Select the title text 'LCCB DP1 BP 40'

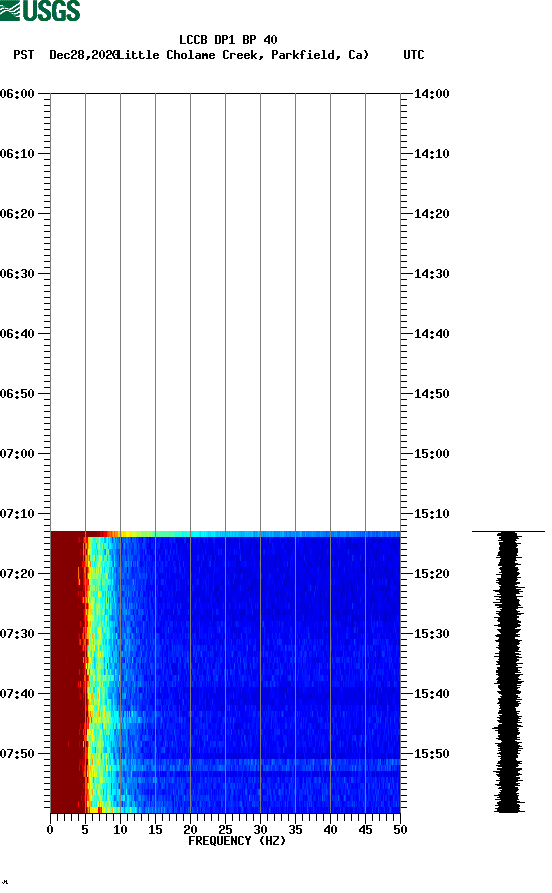[x=228, y=40]
